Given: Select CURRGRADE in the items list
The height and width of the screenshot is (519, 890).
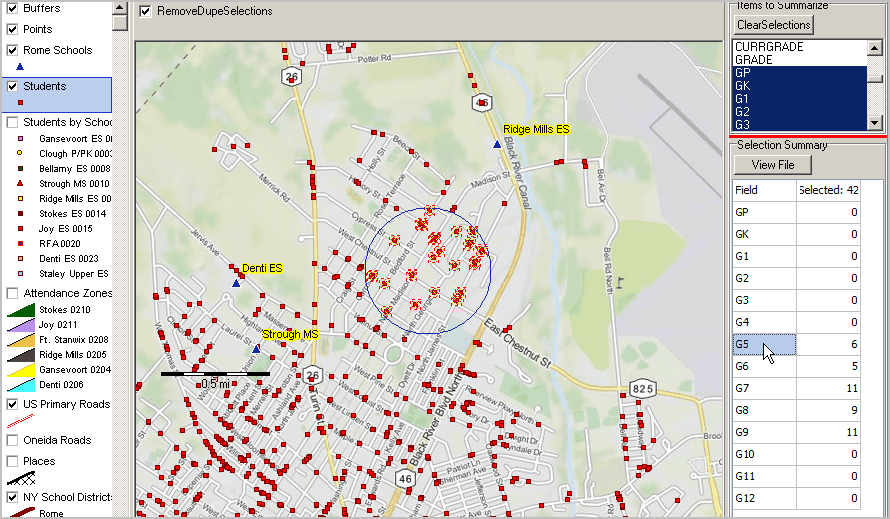Looking at the screenshot, I should [769, 47].
